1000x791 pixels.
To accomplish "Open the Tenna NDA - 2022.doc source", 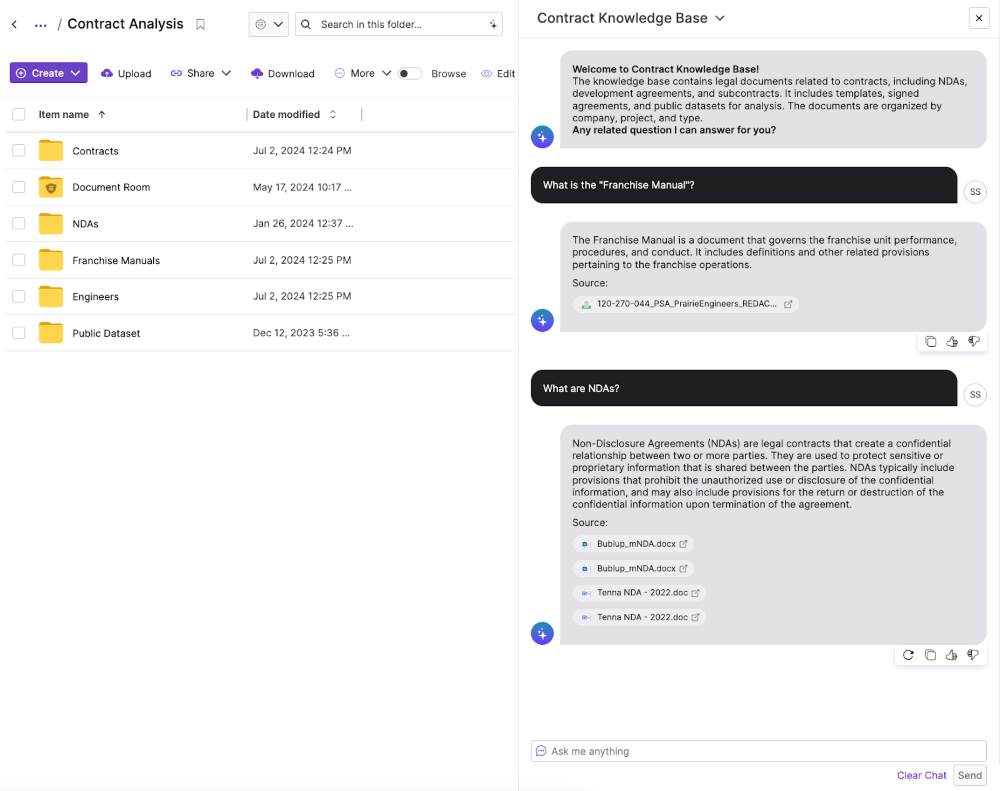I will 640,593.
